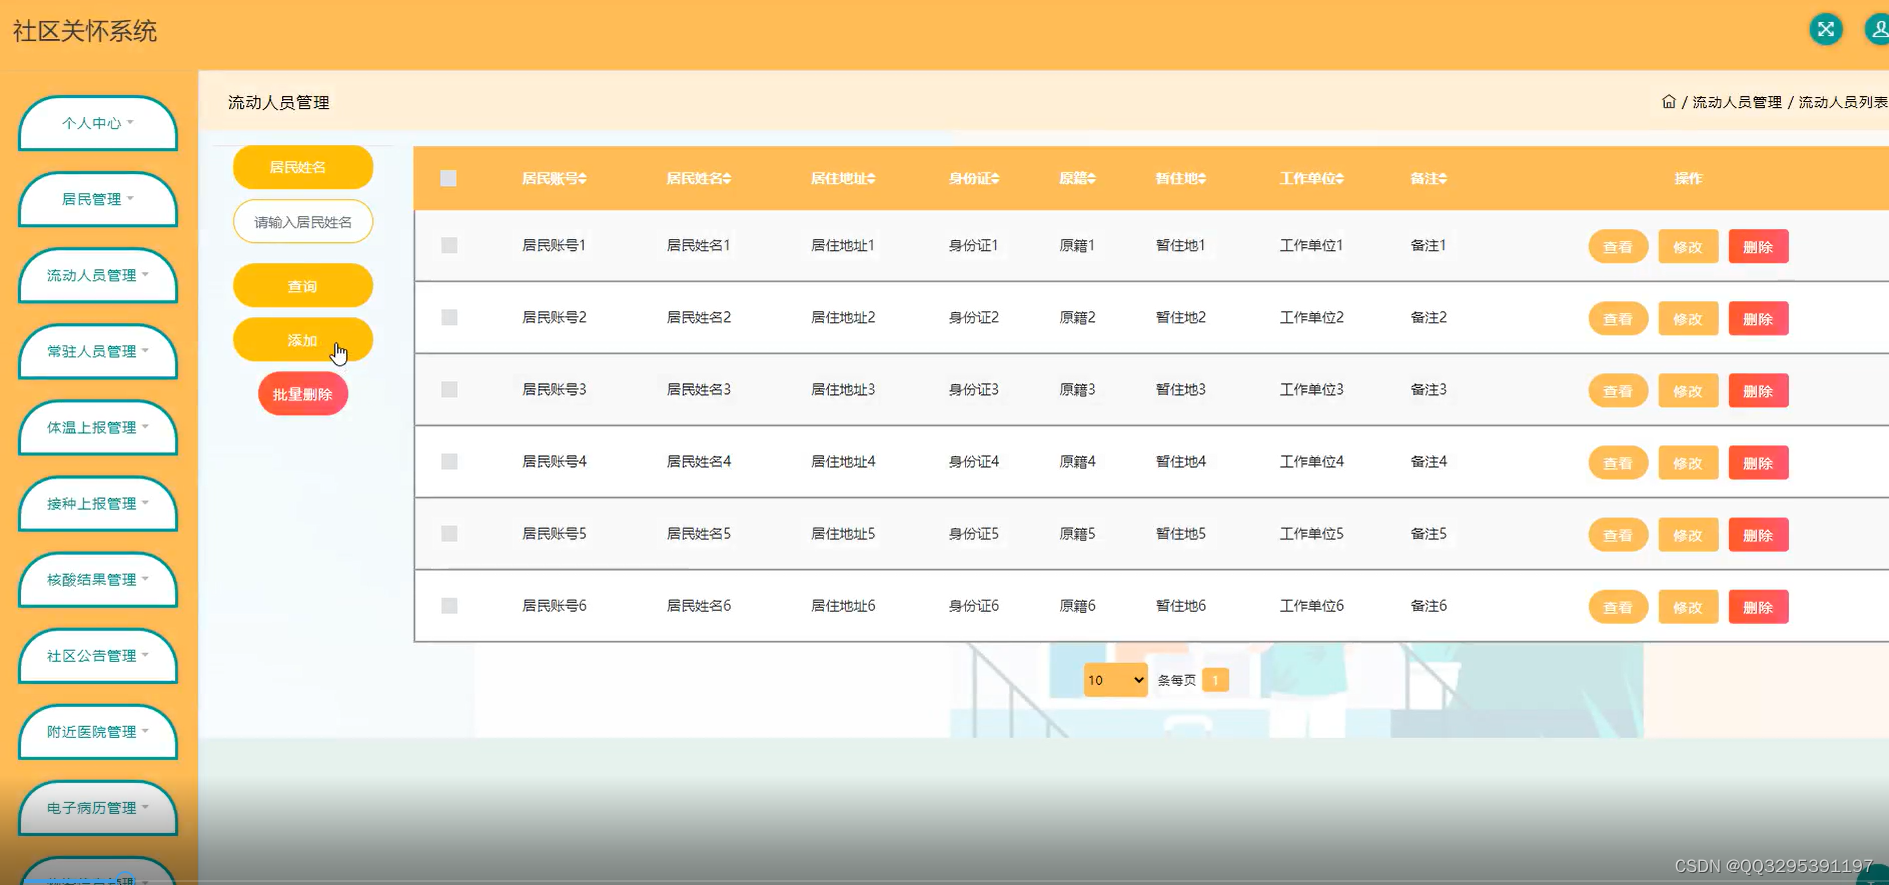Click the 请输入居民姓名 input field
The width and height of the screenshot is (1889, 885).
click(x=303, y=222)
